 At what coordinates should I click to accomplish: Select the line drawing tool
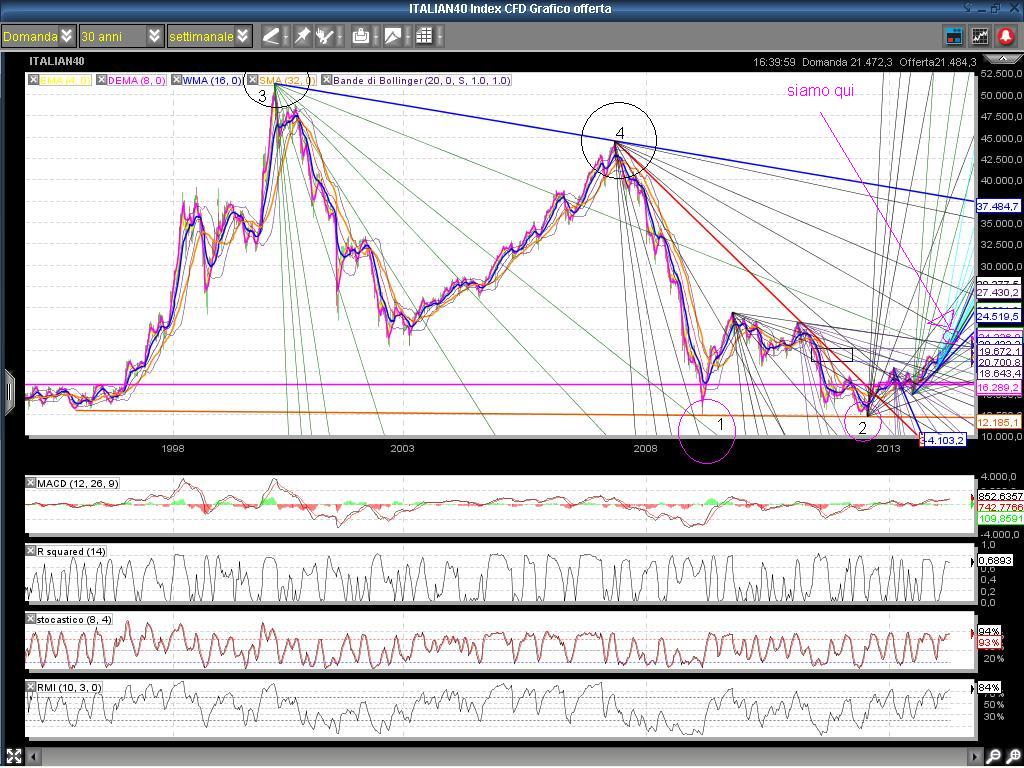tap(270, 37)
